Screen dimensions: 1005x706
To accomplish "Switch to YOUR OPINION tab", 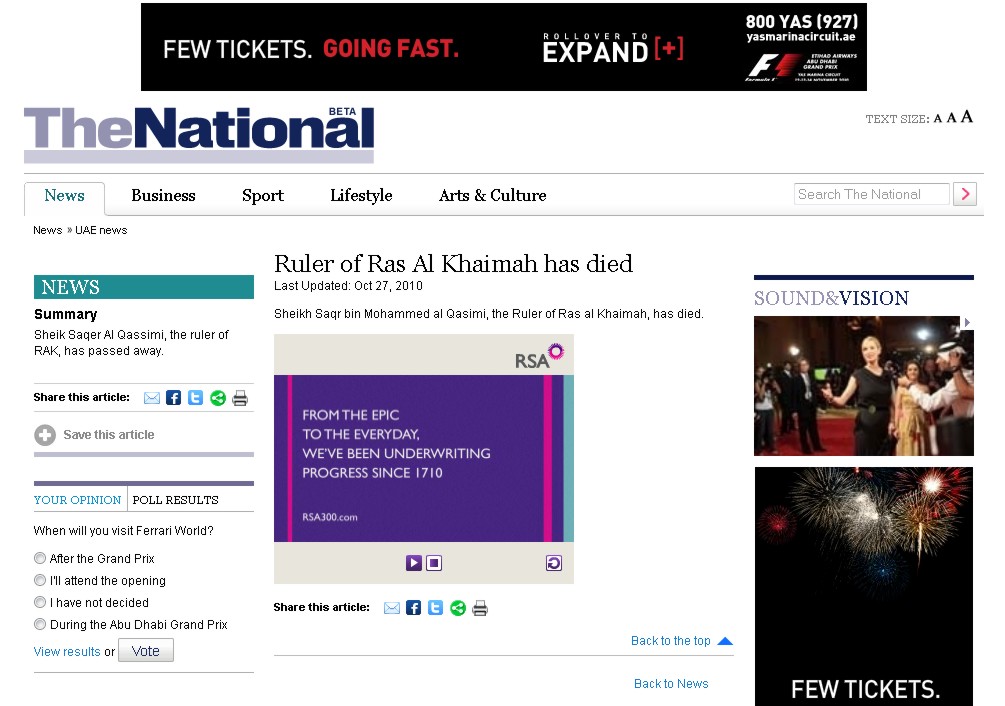I will pos(78,500).
